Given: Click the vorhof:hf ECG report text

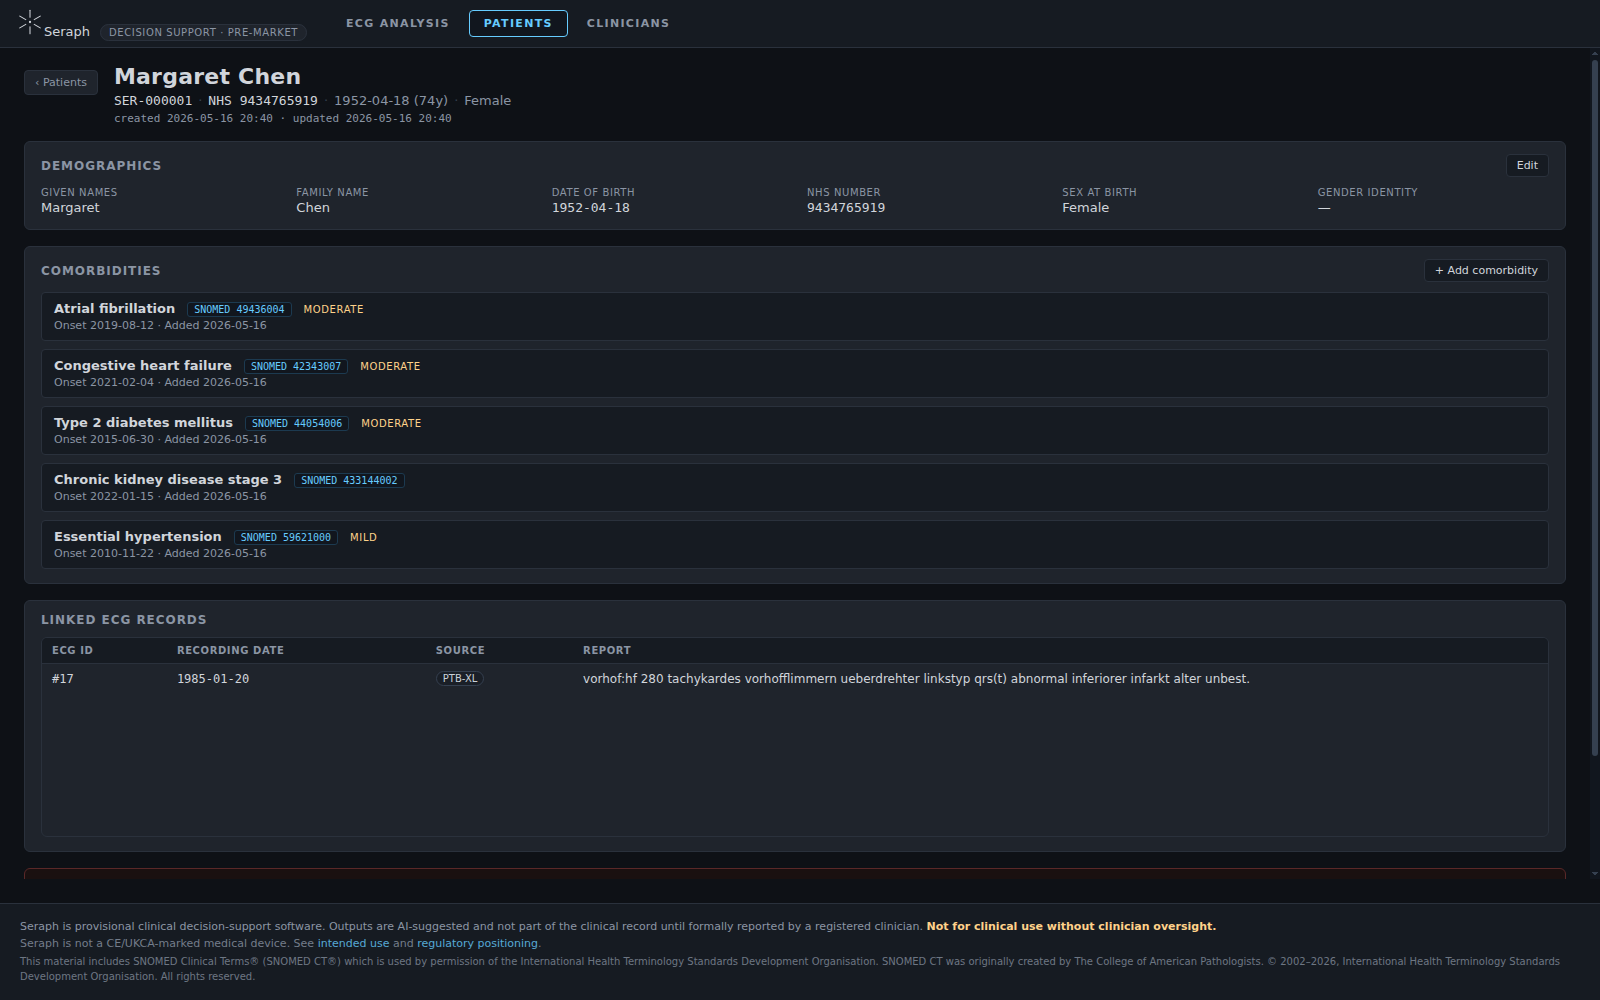Looking at the screenshot, I should point(916,678).
